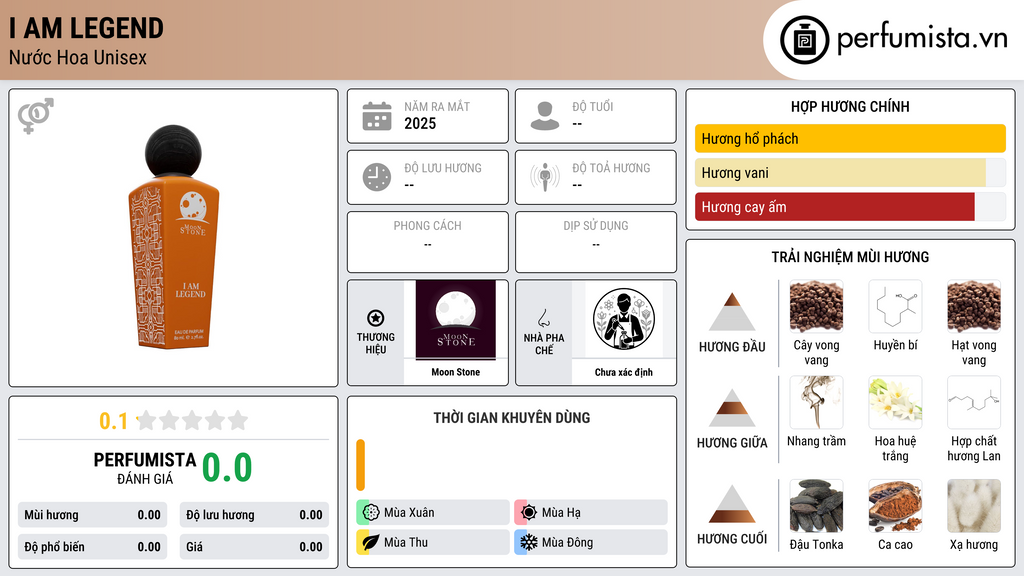Click the perfumista.vn bottle logo
Viewport: 1024px width, 576px height.
click(x=805, y=40)
